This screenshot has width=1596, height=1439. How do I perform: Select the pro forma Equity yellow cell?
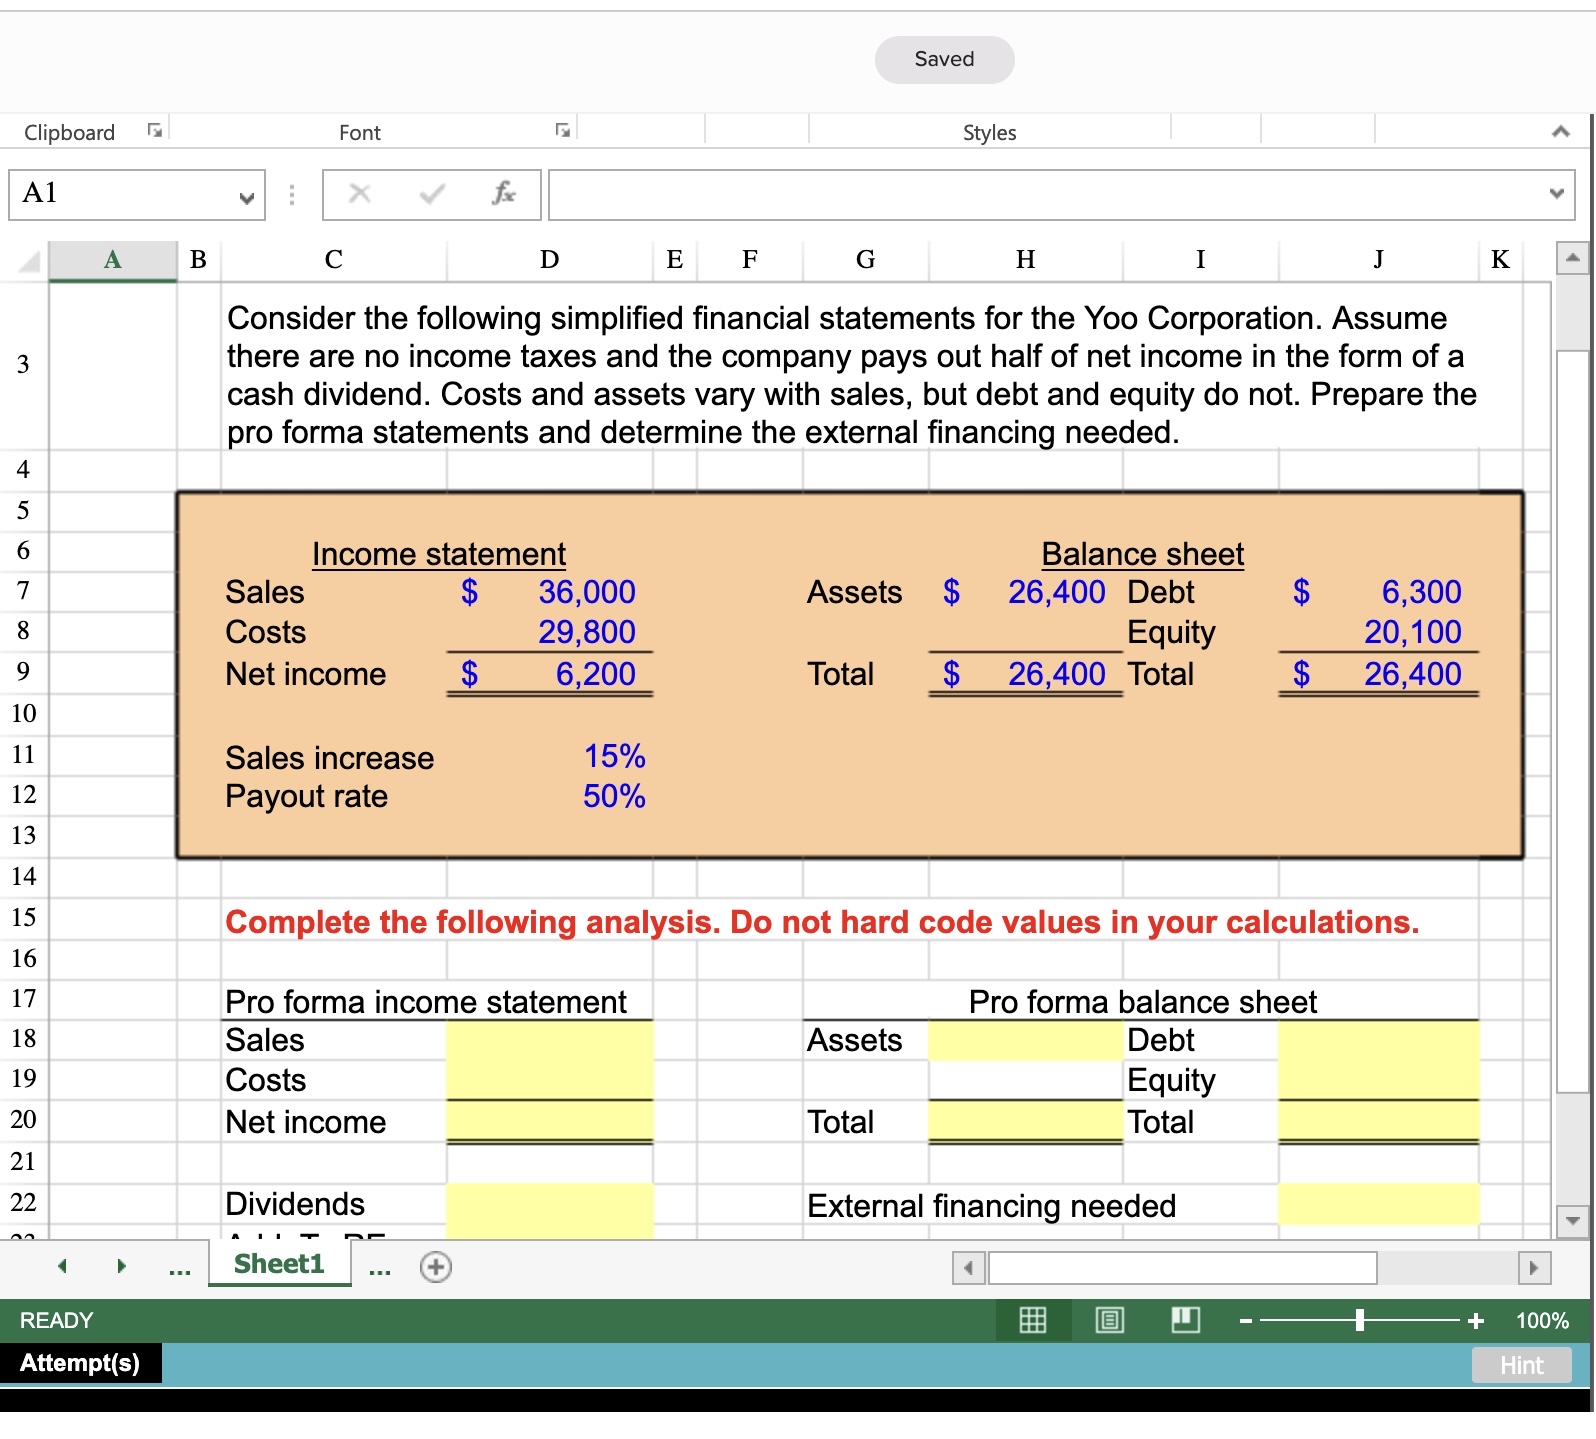pyautogui.click(x=1379, y=1080)
